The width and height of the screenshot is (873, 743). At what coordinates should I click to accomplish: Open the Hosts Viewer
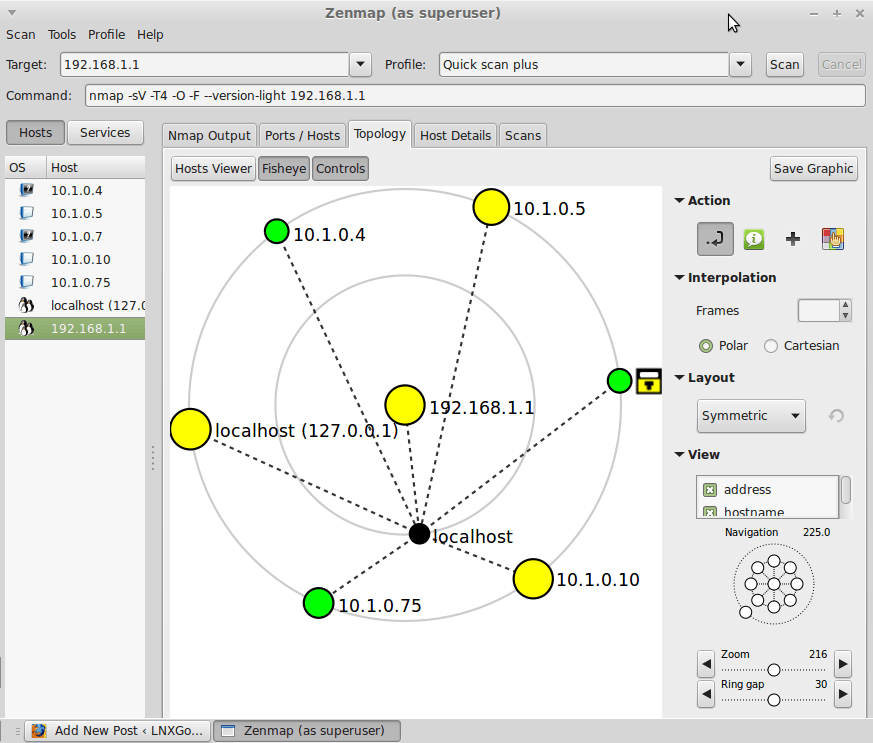(213, 169)
